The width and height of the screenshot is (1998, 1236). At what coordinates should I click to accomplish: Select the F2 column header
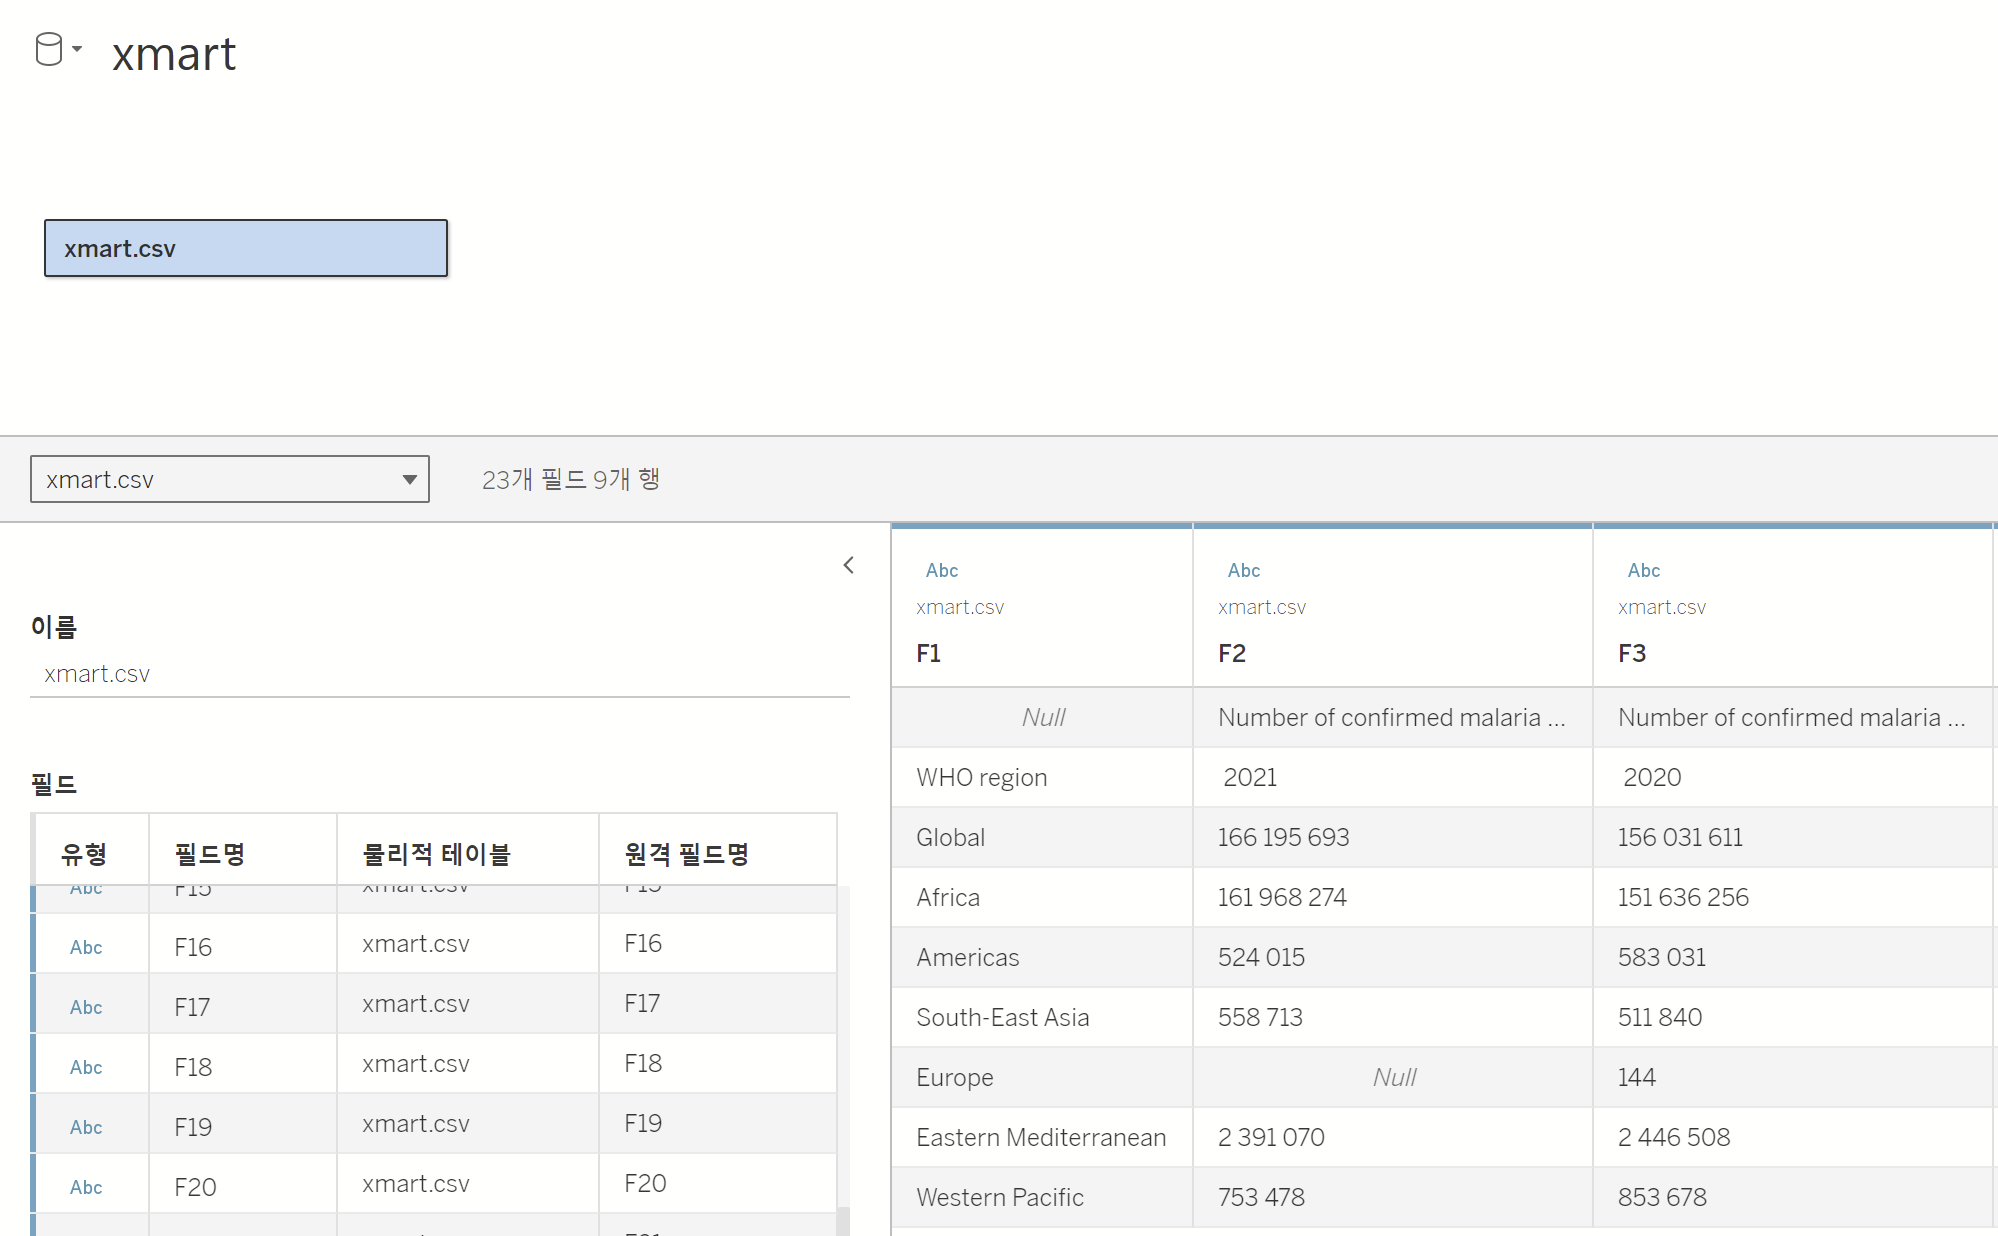tap(1232, 653)
